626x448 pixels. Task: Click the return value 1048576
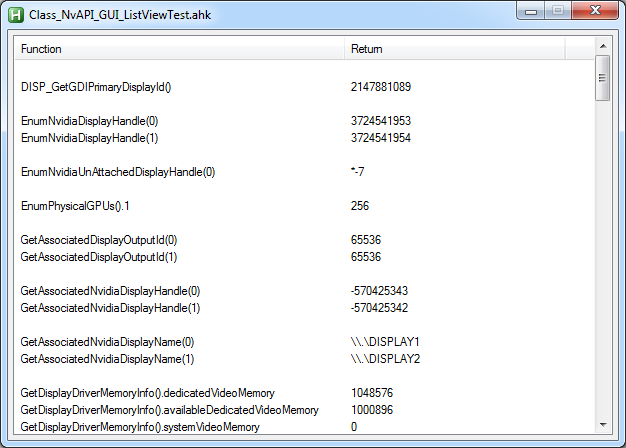(x=372, y=393)
